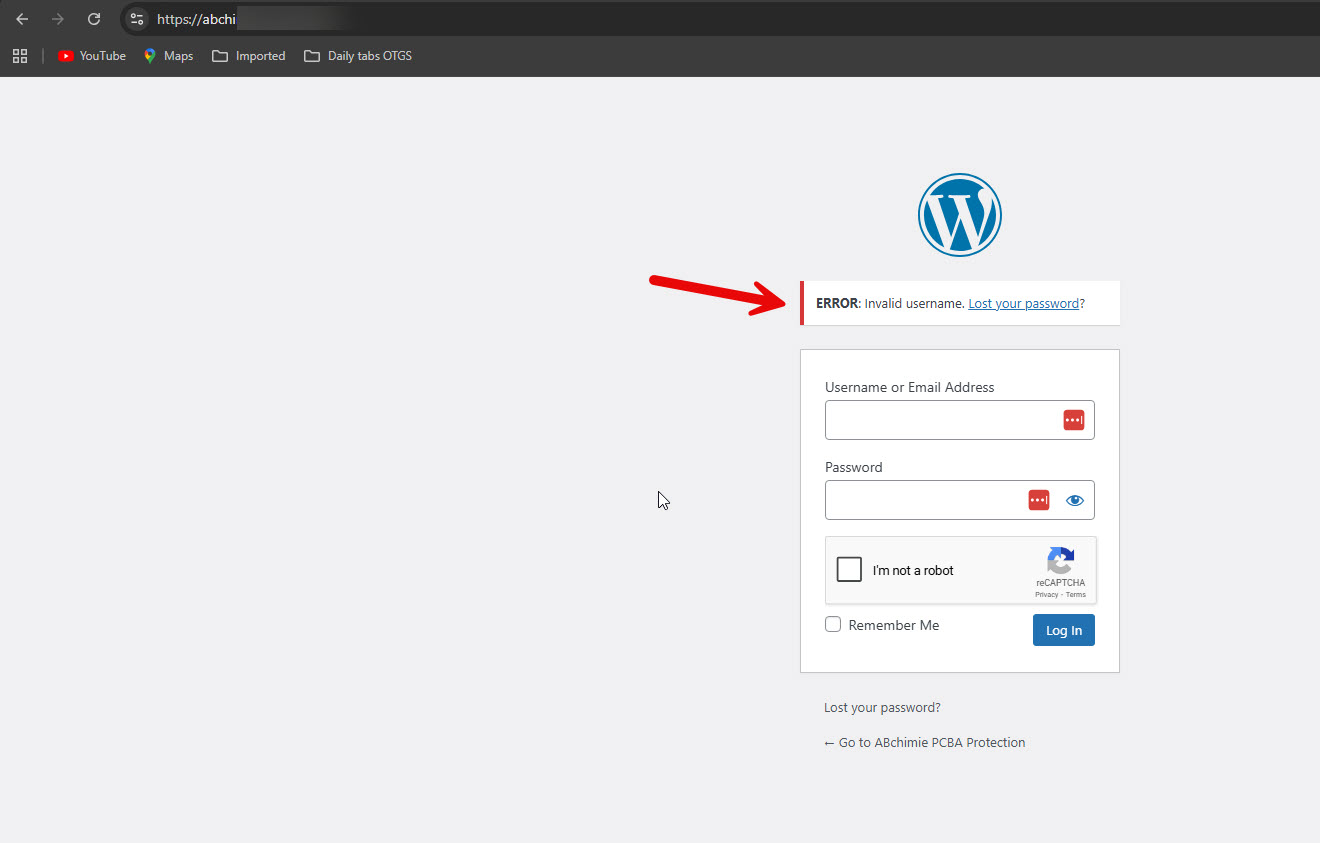Enable the Remember Me checkbox
The height and width of the screenshot is (843, 1320).
click(833, 625)
